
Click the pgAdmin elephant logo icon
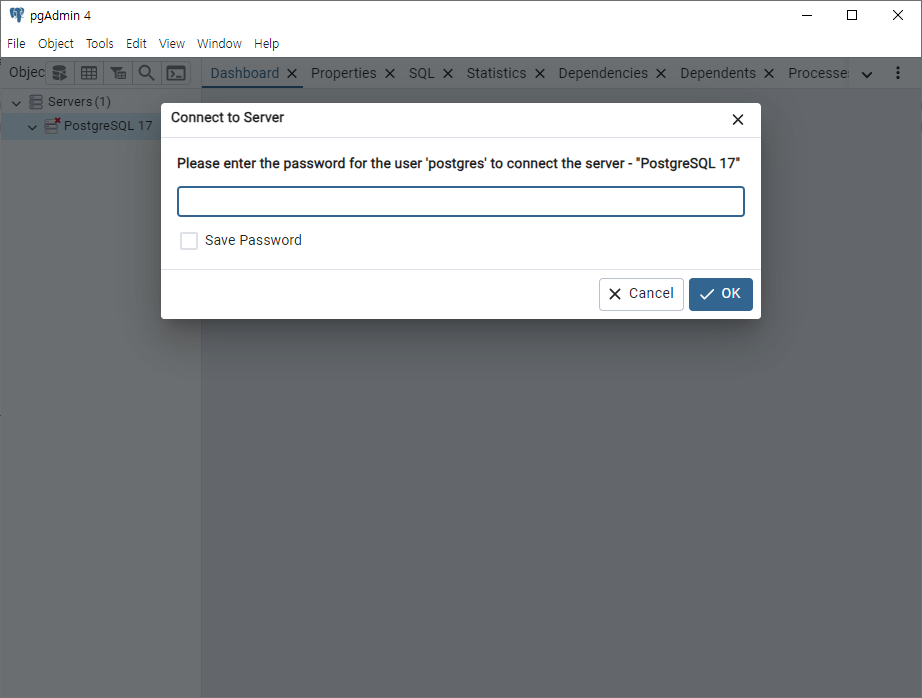click(16, 15)
